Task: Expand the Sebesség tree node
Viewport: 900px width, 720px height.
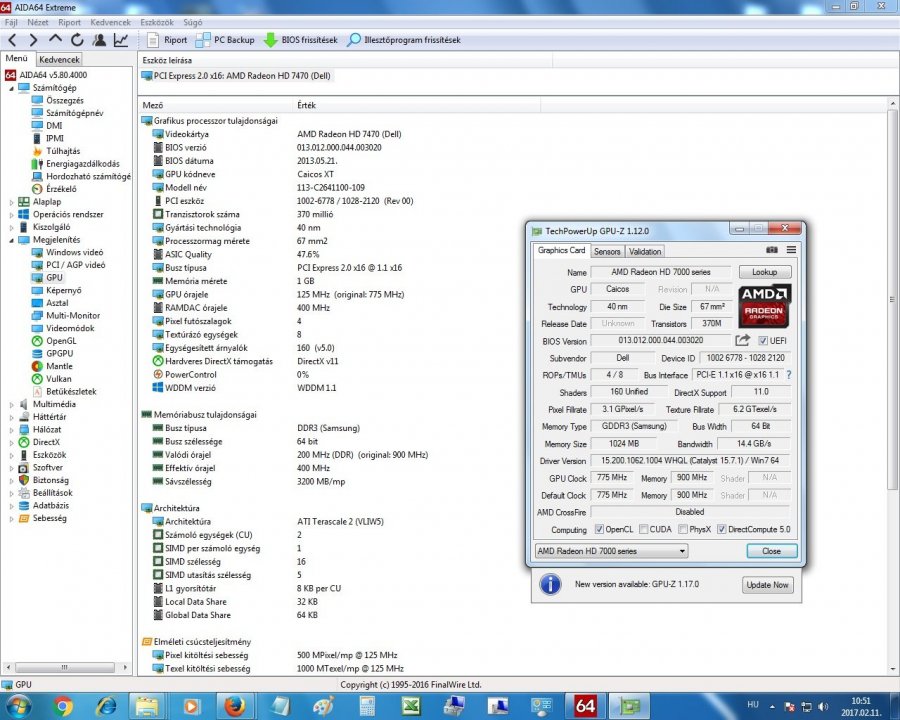Action: pyautogui.click(x=11, y=518)
